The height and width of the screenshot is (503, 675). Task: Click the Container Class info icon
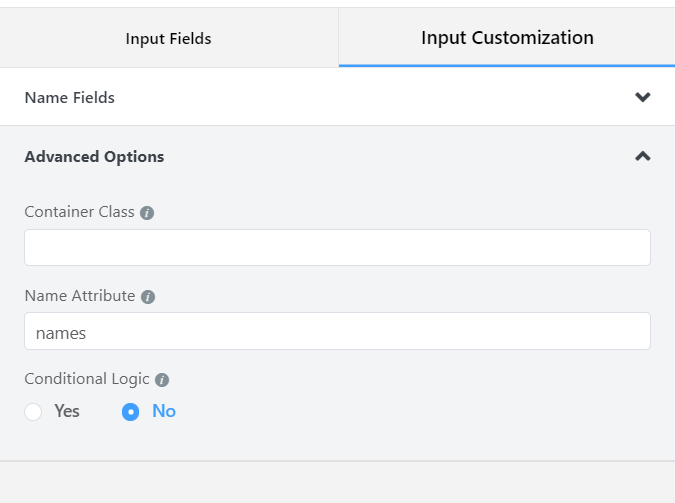(147, 213)
